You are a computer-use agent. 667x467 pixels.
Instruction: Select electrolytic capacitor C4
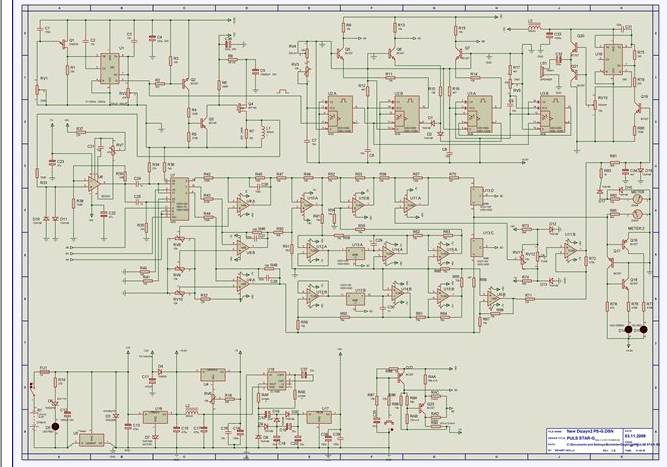[x=152, y=38]
